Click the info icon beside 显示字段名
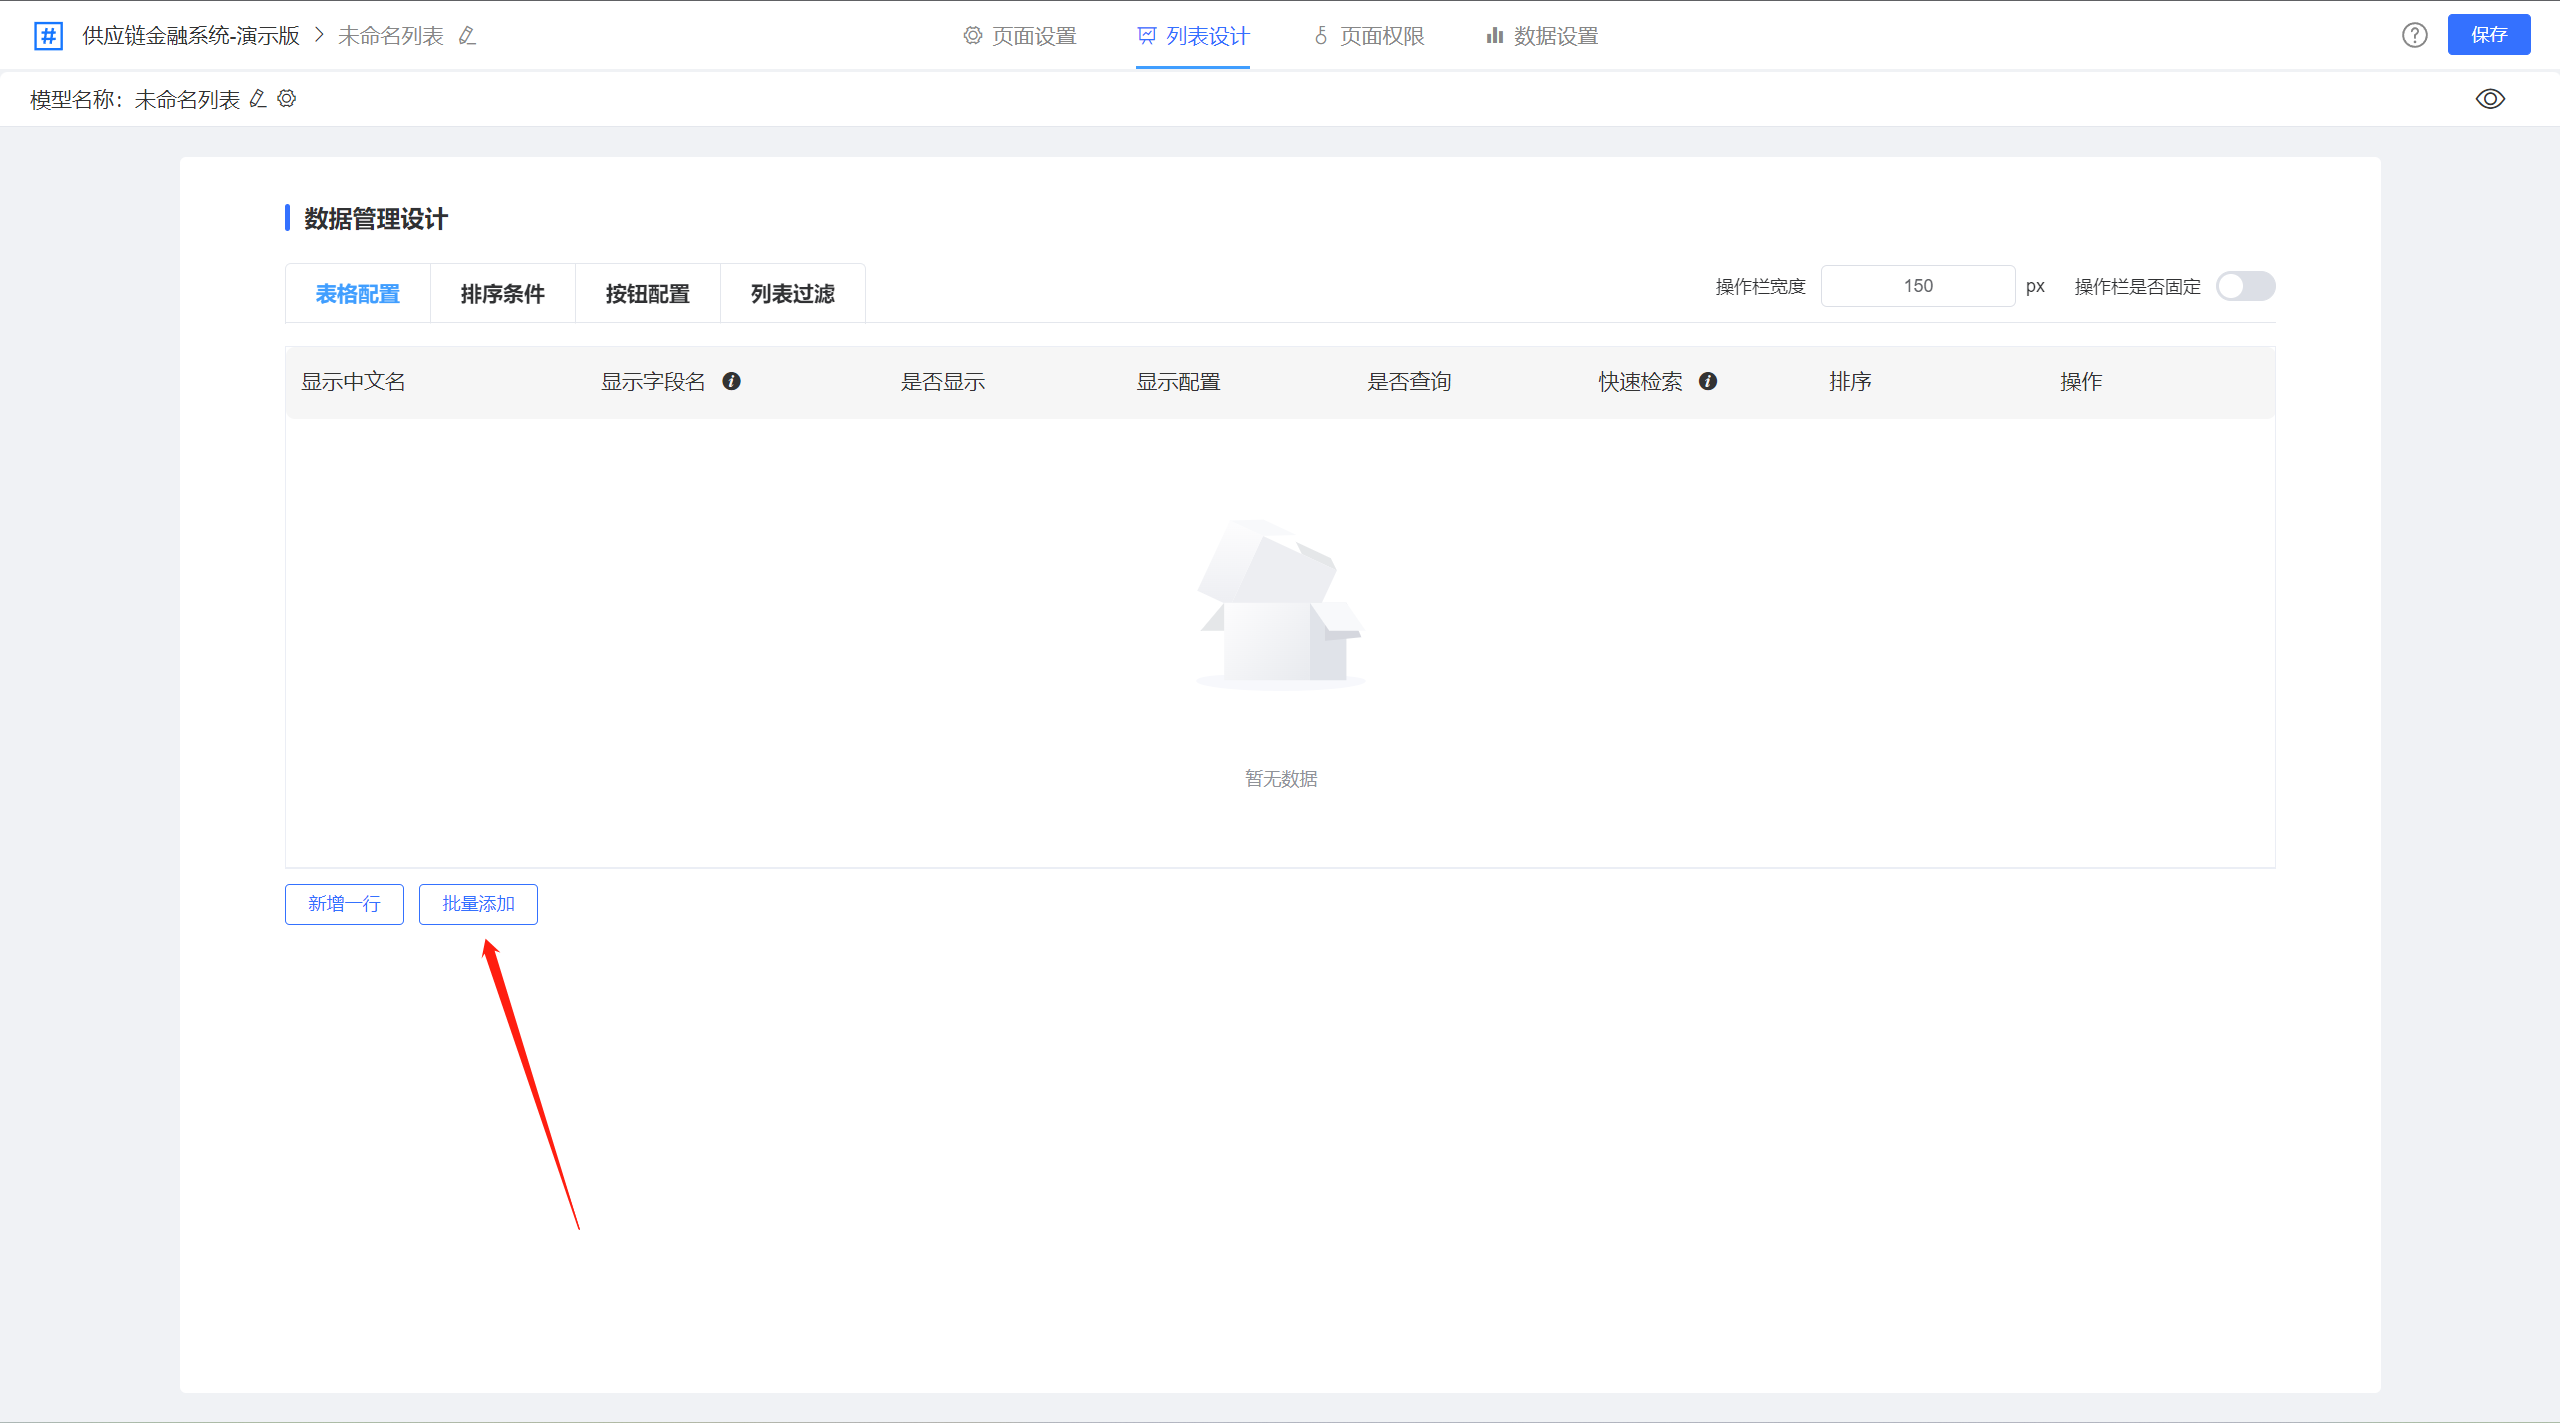The height and width of the screenshot is (1423, 2560). click(x=733, y=381)
